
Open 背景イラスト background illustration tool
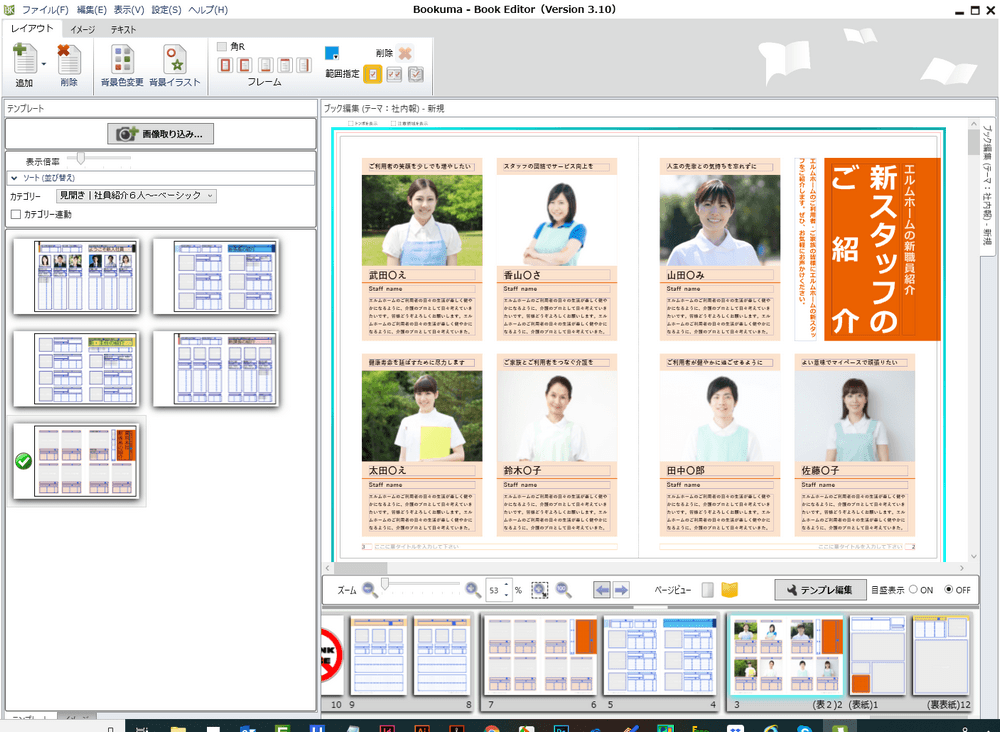[x=175, y=62]
